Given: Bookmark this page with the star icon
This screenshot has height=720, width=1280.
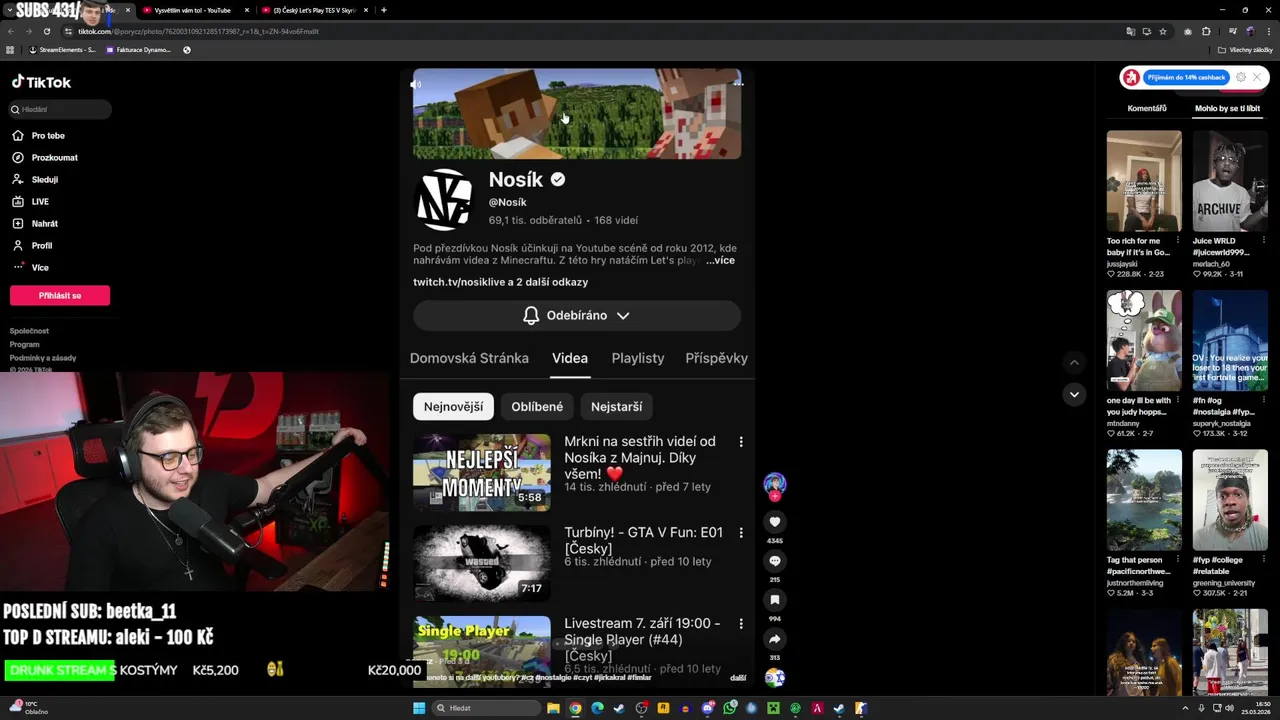Looking at the screenshot, I should pyautogui.click(x=1162, y=31).
